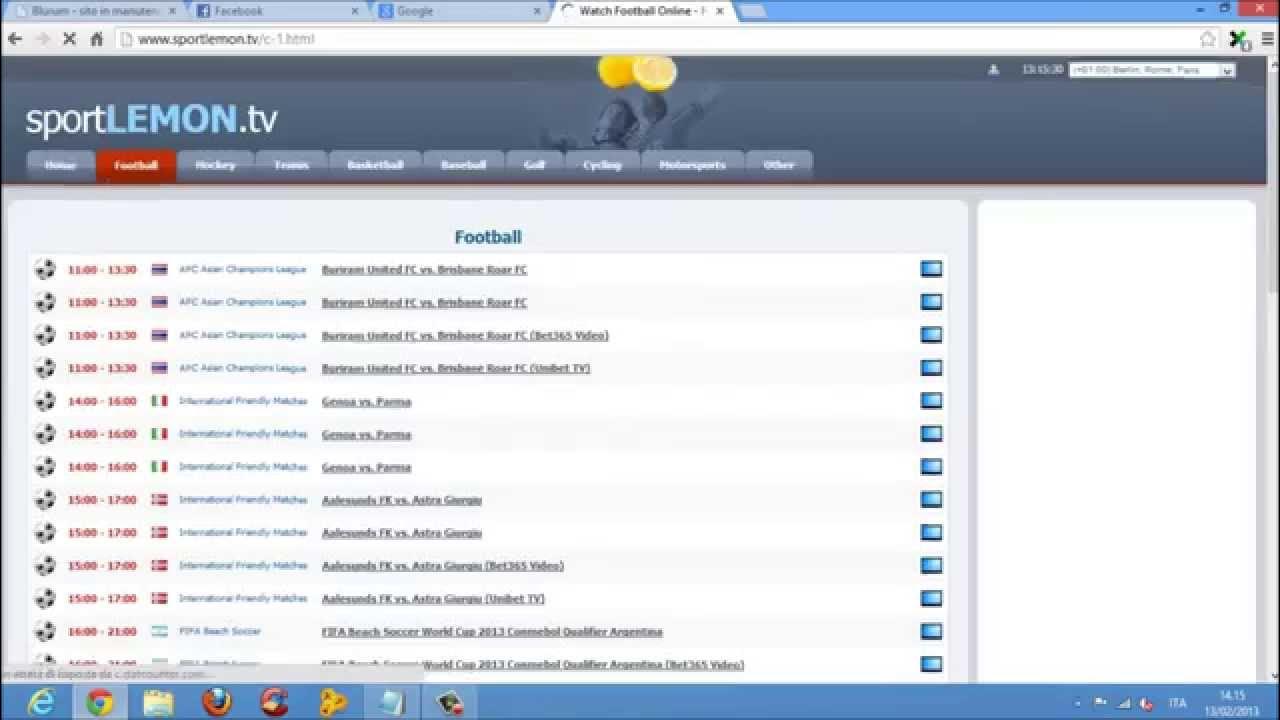Open the TV stream icon for Buriram United Bet365 Video row

[x=931, y=335]
